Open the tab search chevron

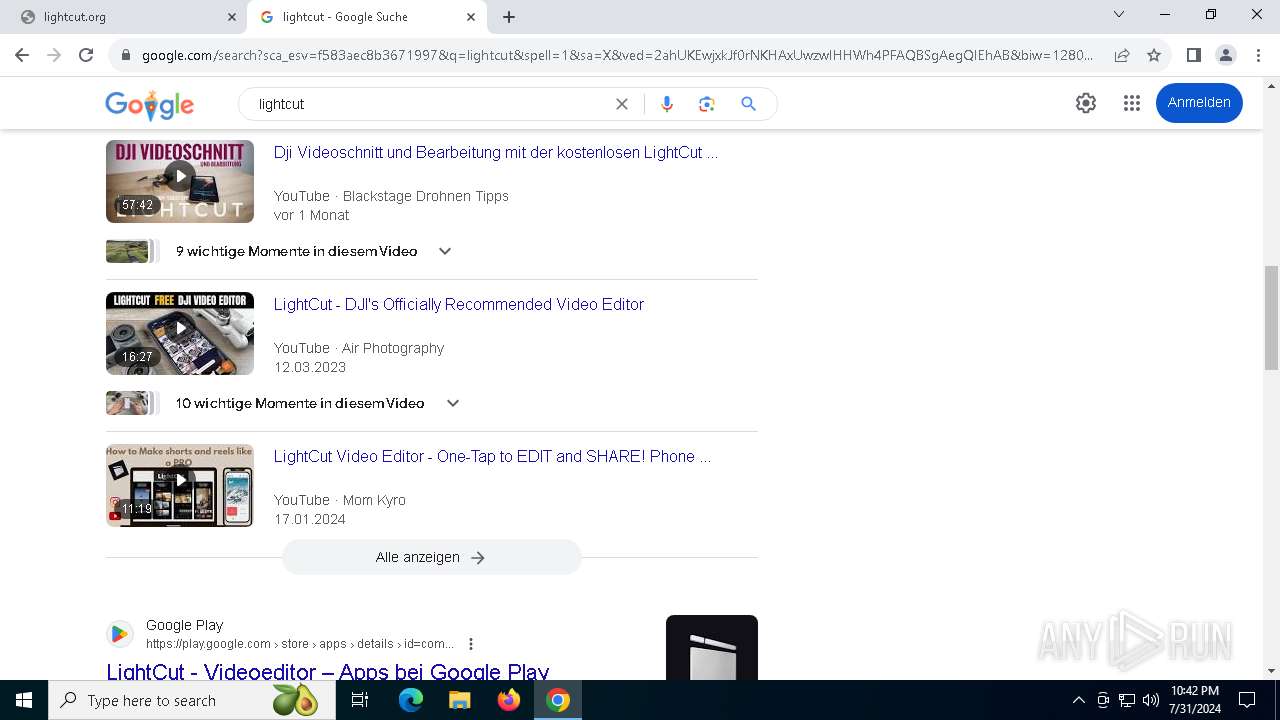click(1119, 14)
